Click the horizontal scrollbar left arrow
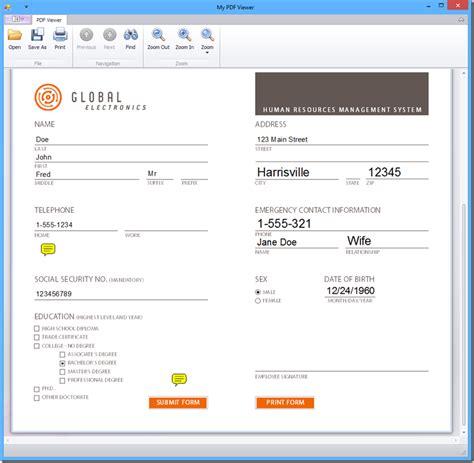Screen dimensions: 474x463 7,441
